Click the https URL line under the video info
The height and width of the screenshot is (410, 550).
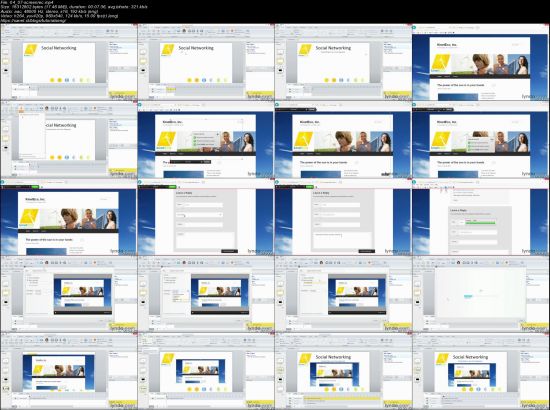33,20
